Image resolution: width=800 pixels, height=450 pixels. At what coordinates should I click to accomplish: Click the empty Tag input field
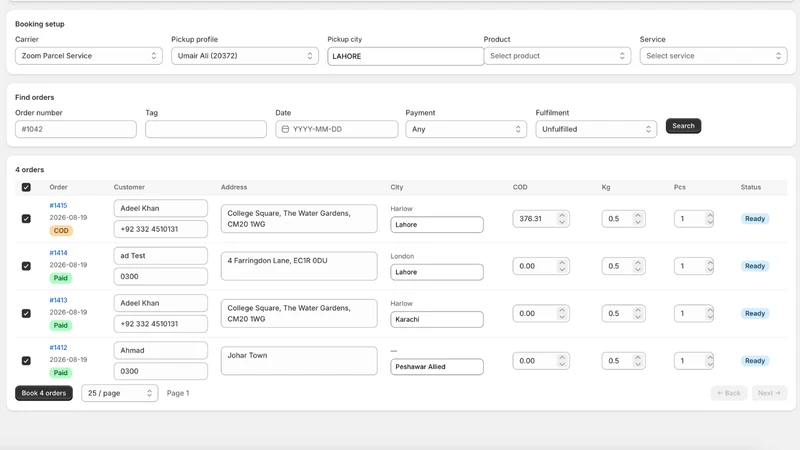(206, 129)
